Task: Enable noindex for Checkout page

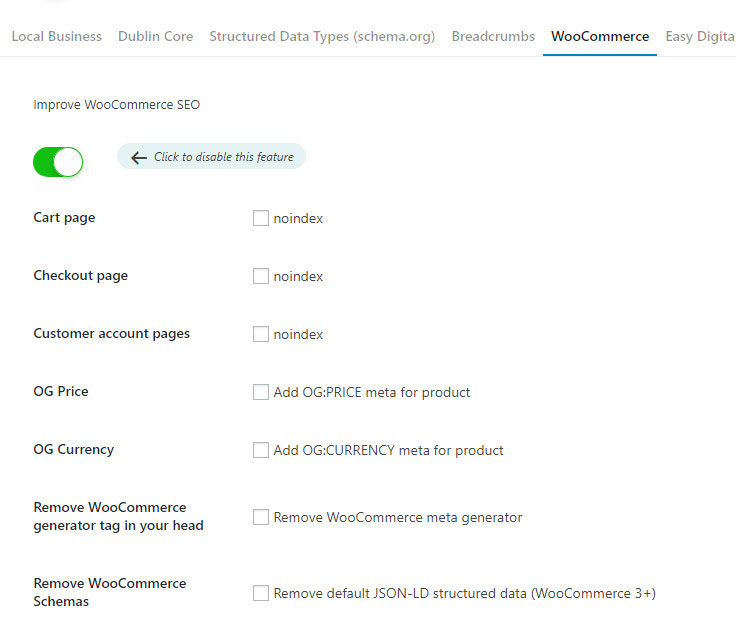Action: pyautogui.click(x=261, y=276)
